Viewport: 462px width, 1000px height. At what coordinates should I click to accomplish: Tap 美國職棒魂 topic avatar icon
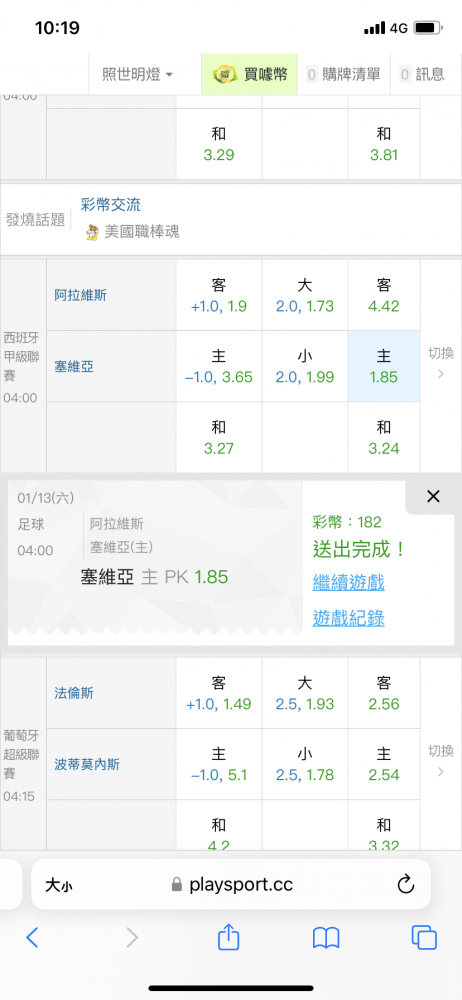click(x=93, y=232)
